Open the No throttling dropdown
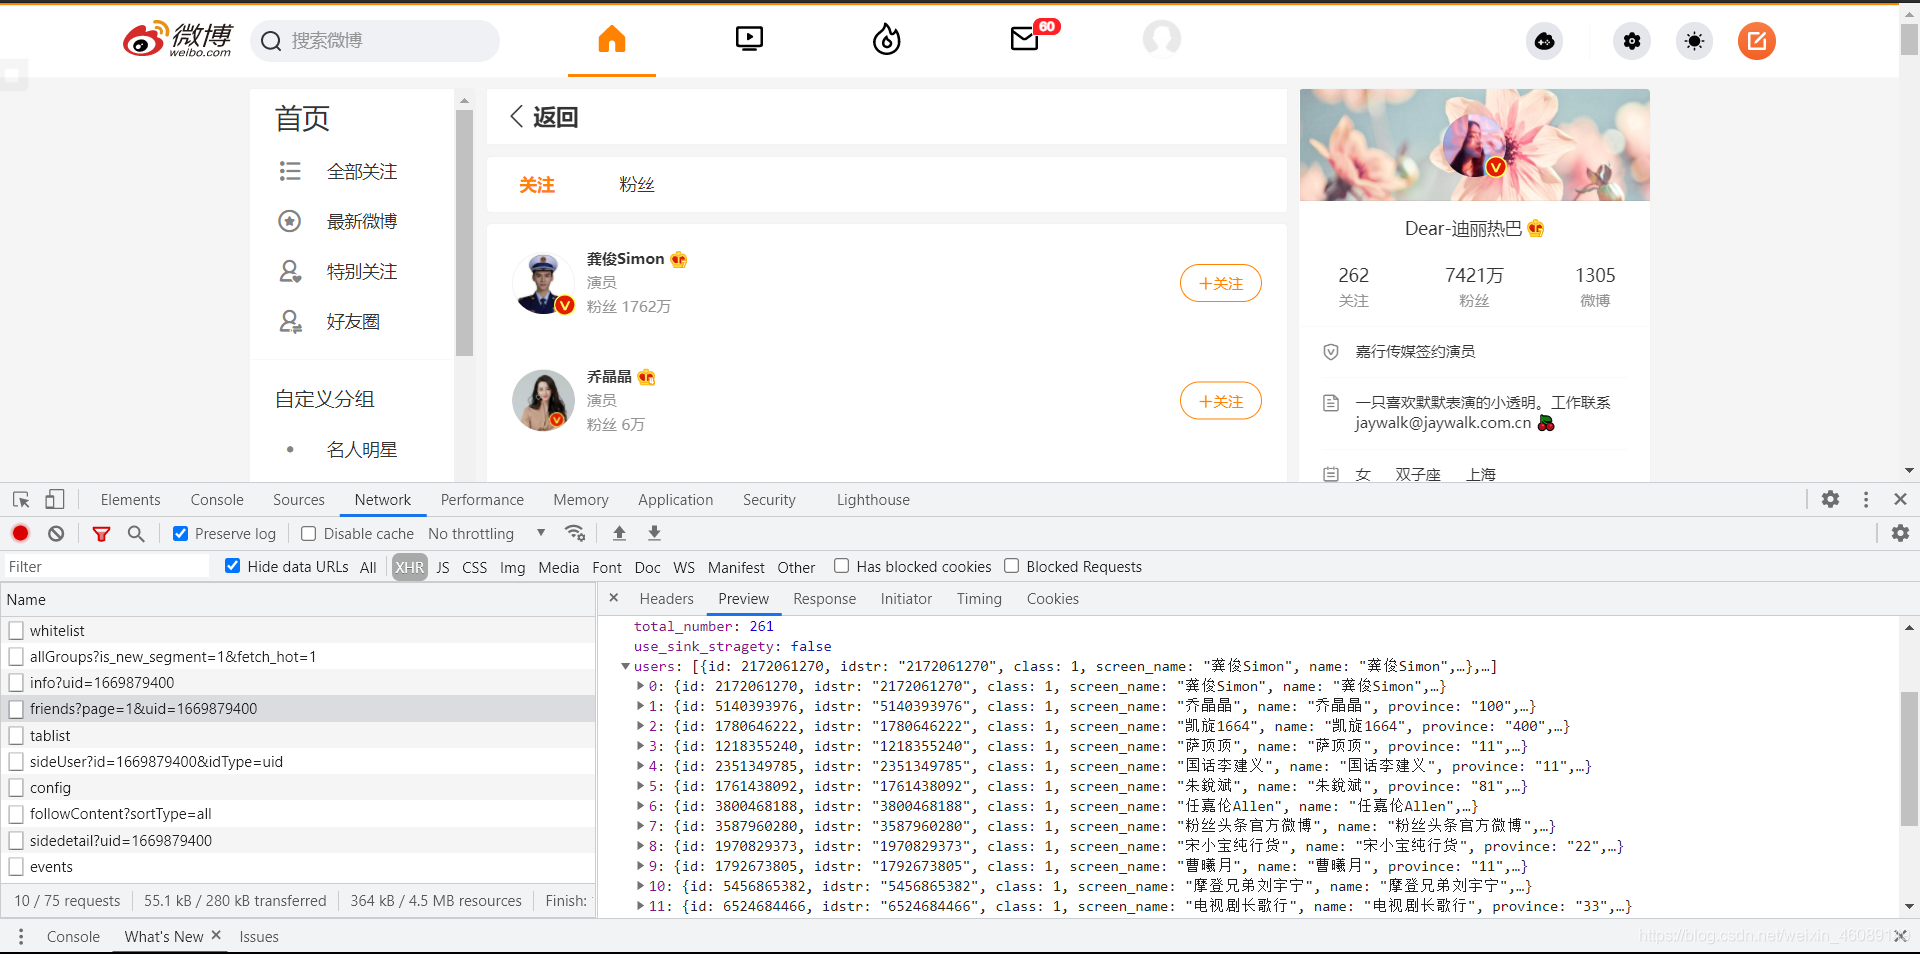This screenshot has height=954, width=1920. [x=487, y=533]
